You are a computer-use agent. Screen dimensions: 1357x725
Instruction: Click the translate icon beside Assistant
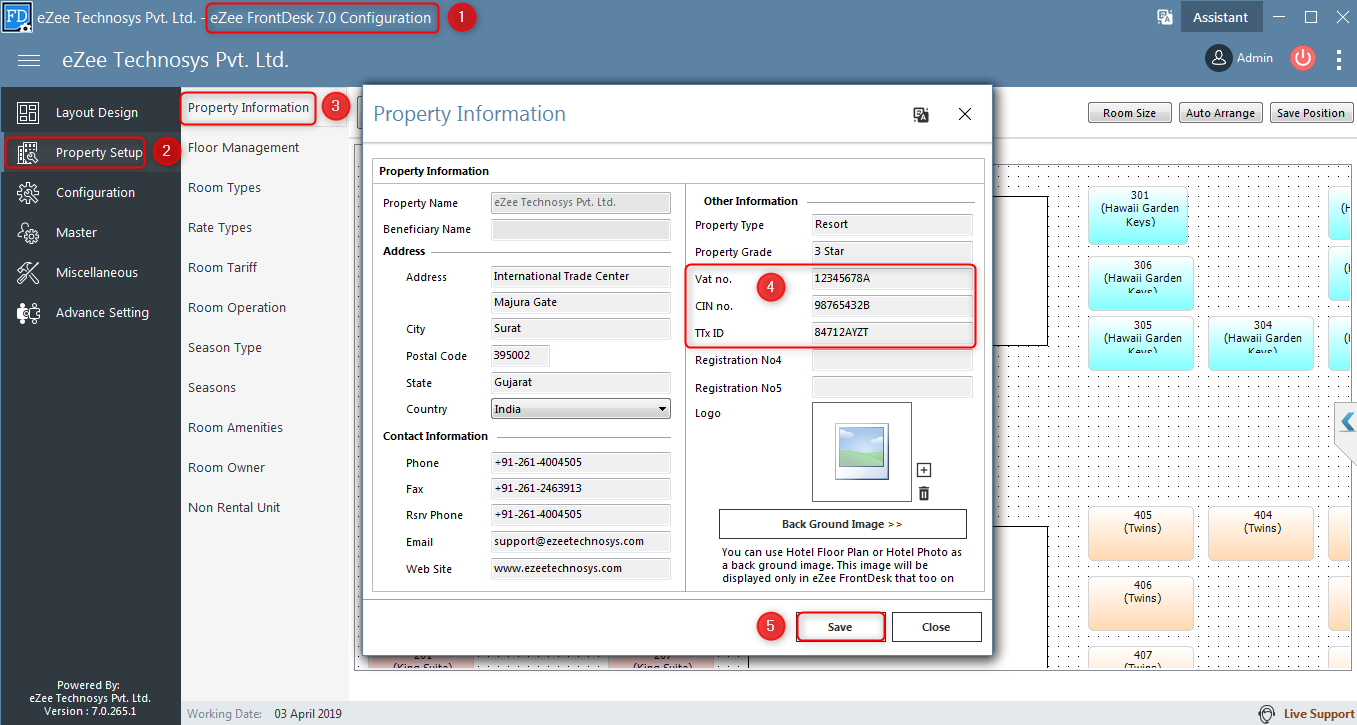1164,17
